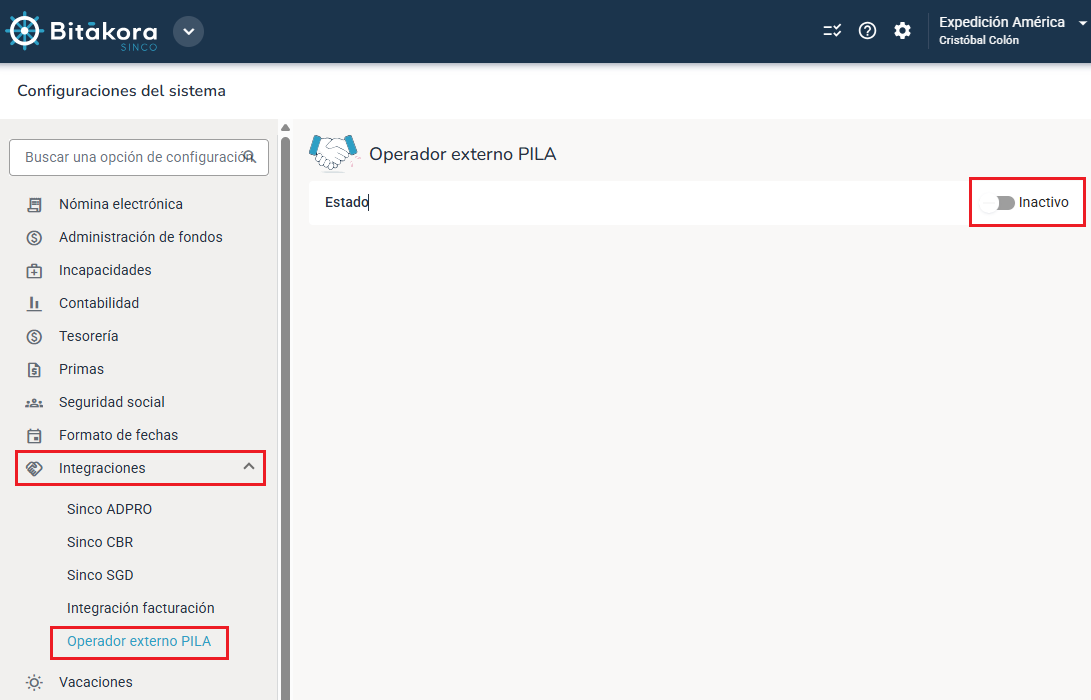Click the Formato de fechas calendar icon
The height and width of the screenshot is (700, 1091).
(x=35, y=435)
